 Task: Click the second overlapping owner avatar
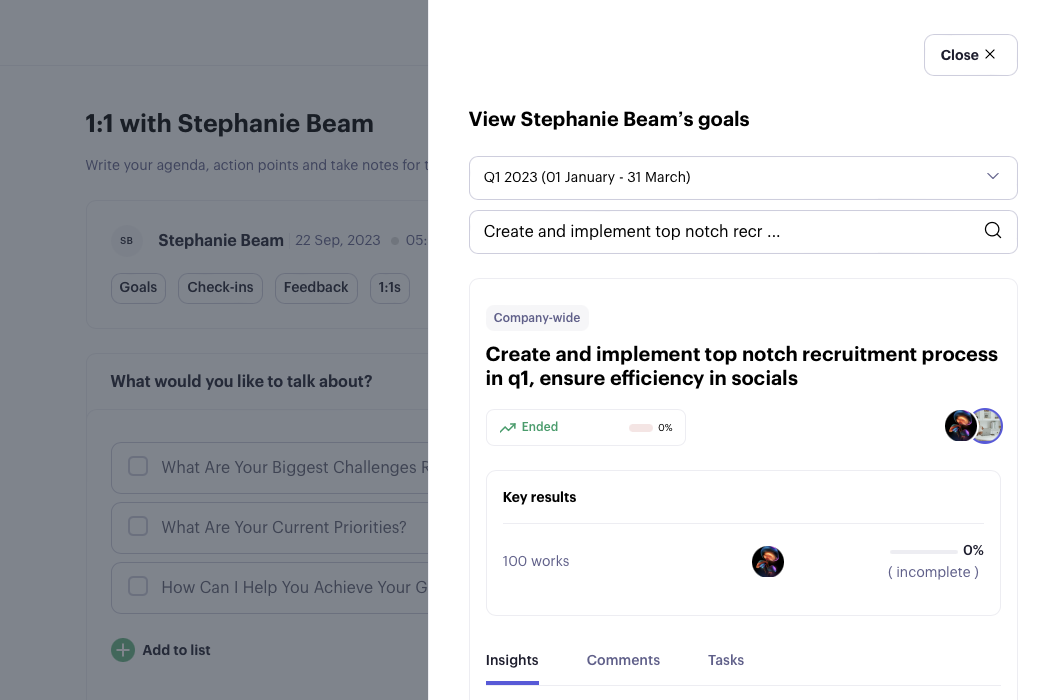990,426
